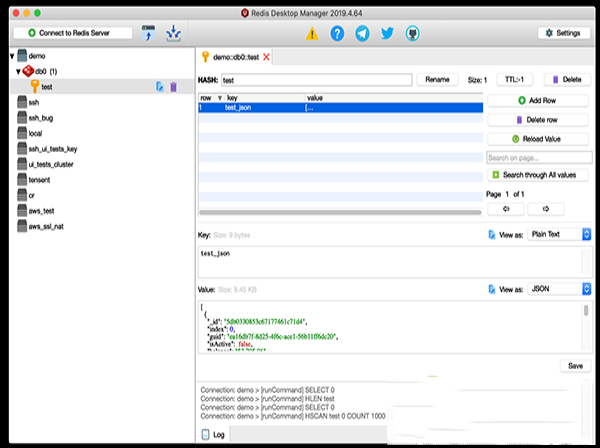
Task: Click the Reload Value button
Action: pos(539,139)
